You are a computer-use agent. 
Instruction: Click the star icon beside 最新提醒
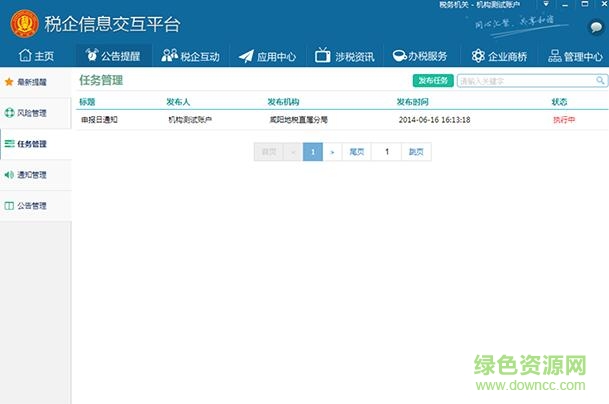(x=9, y=82)
